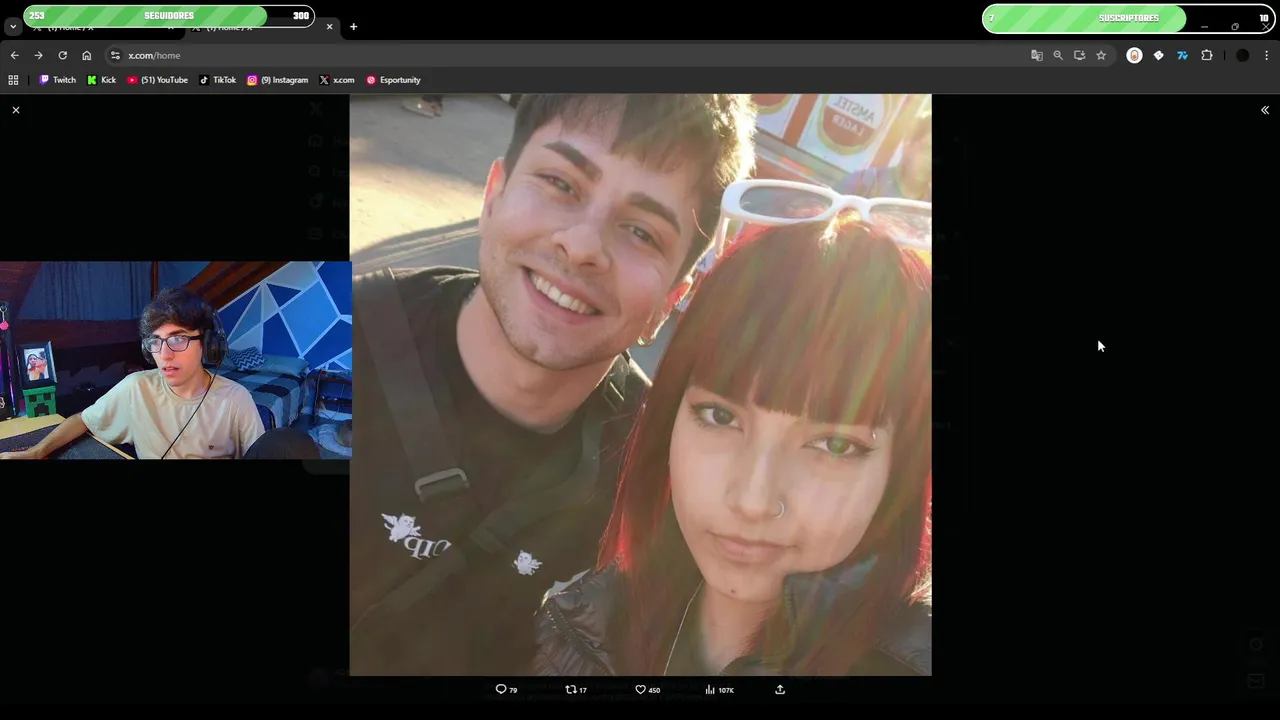Open the zoom level magnifier
The image size is (1280, 720).
1058,55
